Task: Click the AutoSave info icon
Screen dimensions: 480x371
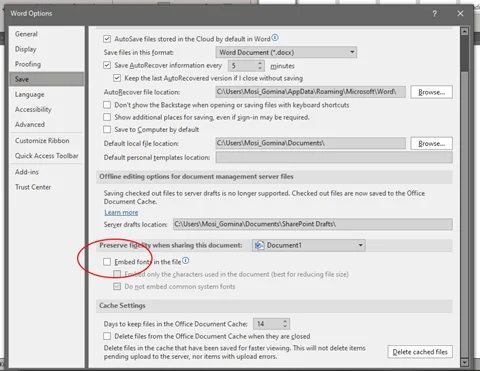Action: pyautogui.click(x=275, y=38)
